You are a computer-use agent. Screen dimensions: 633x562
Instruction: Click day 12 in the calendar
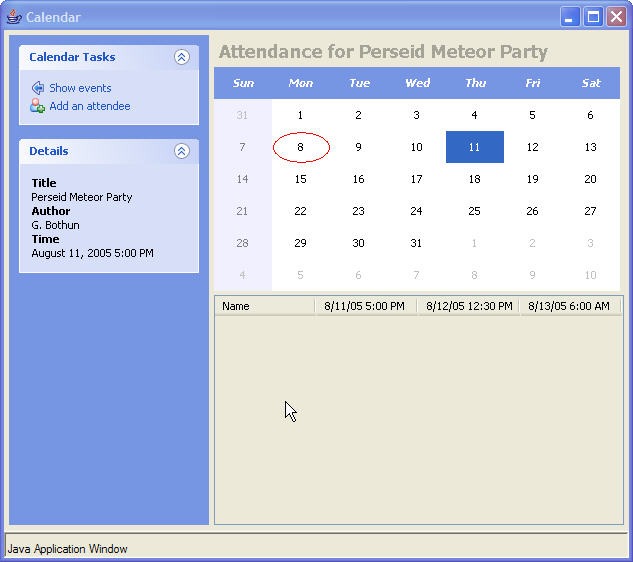click(532, 147)
